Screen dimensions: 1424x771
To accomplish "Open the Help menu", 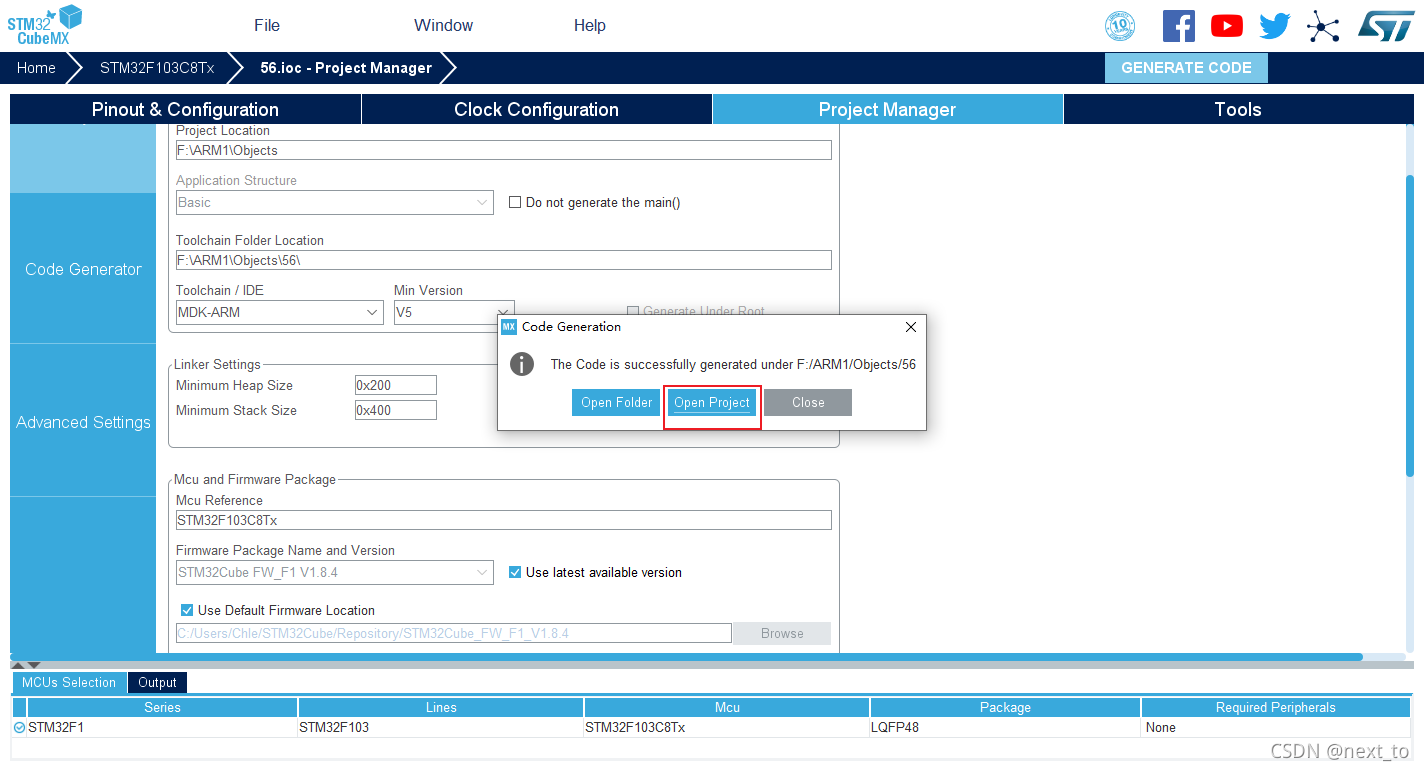I will 590,25.
